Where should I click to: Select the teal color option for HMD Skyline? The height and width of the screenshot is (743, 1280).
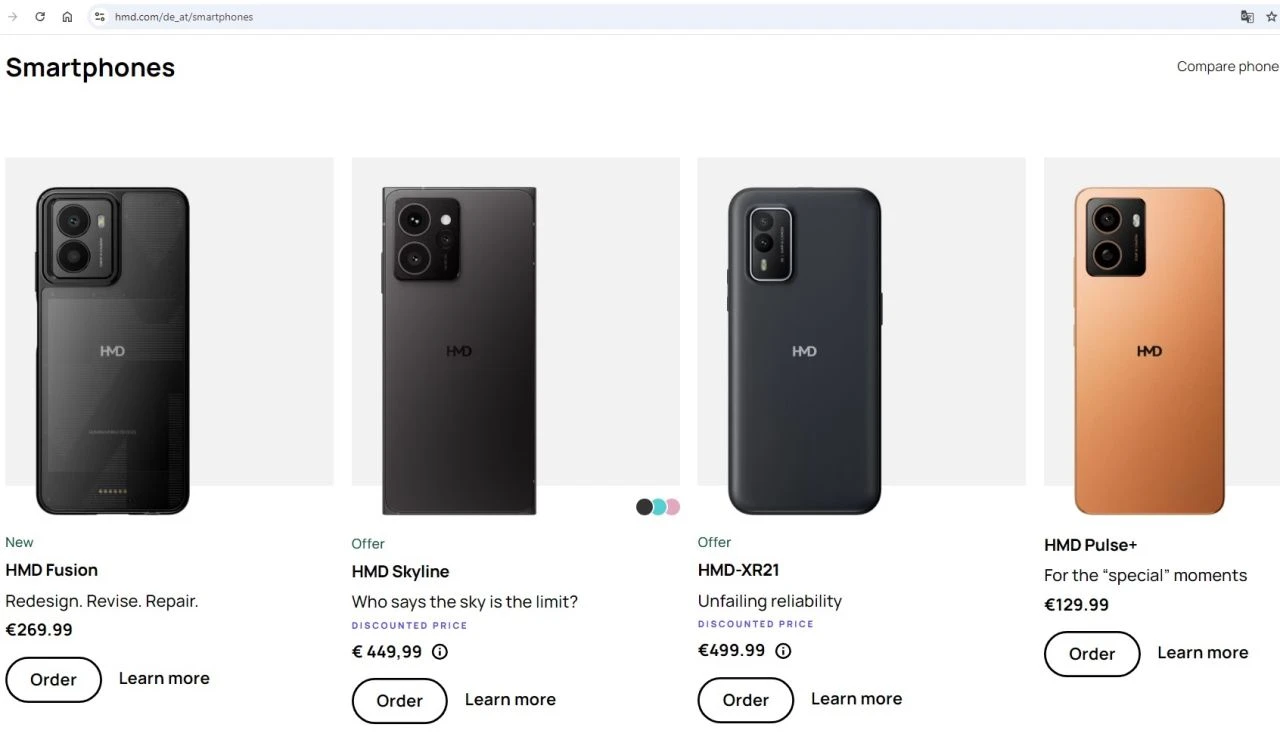[x=657, y=507]
